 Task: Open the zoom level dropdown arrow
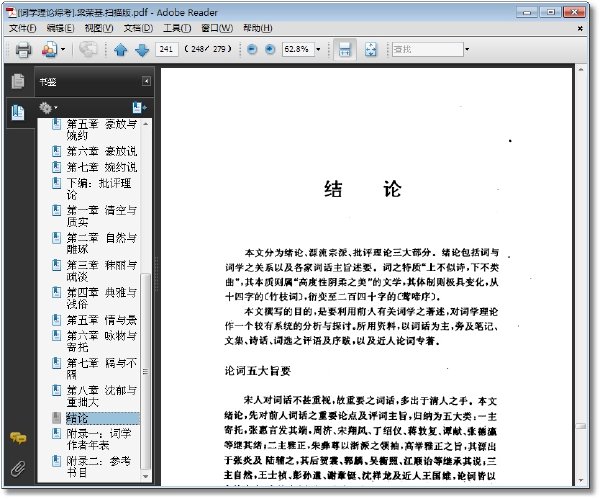pyautogui.click(x=318, y=49)
